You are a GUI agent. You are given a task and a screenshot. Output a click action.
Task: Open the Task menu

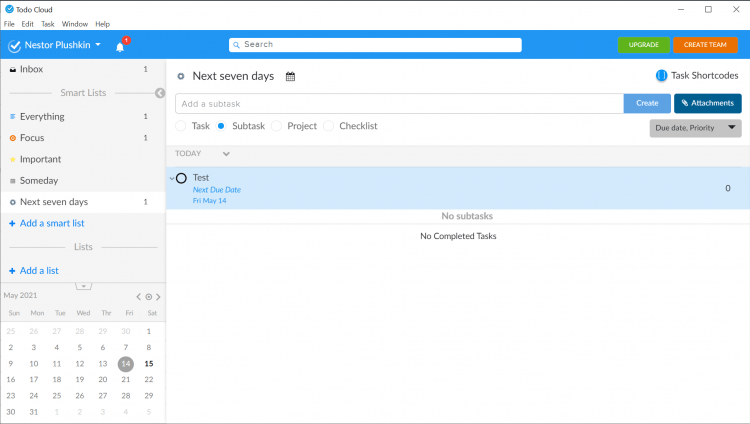point(47,23)
